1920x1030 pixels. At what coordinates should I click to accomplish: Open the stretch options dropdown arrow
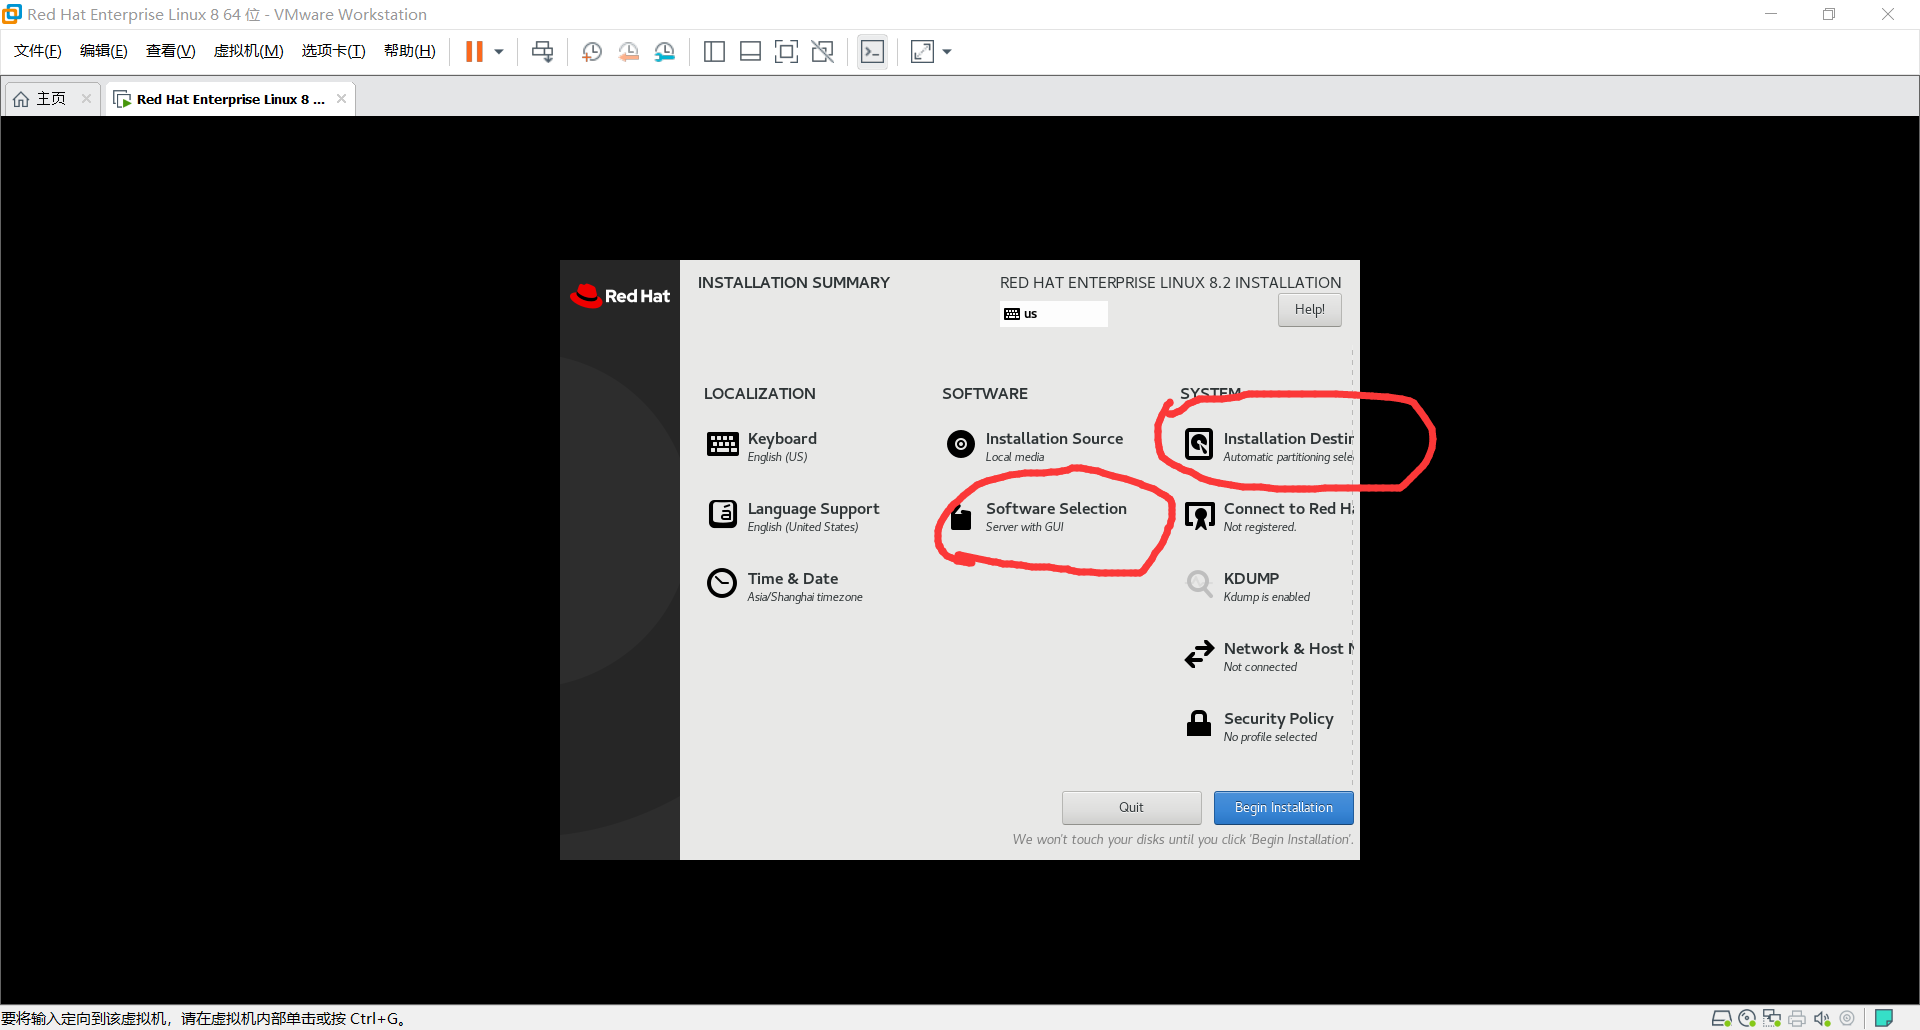(x=947, y=52)
